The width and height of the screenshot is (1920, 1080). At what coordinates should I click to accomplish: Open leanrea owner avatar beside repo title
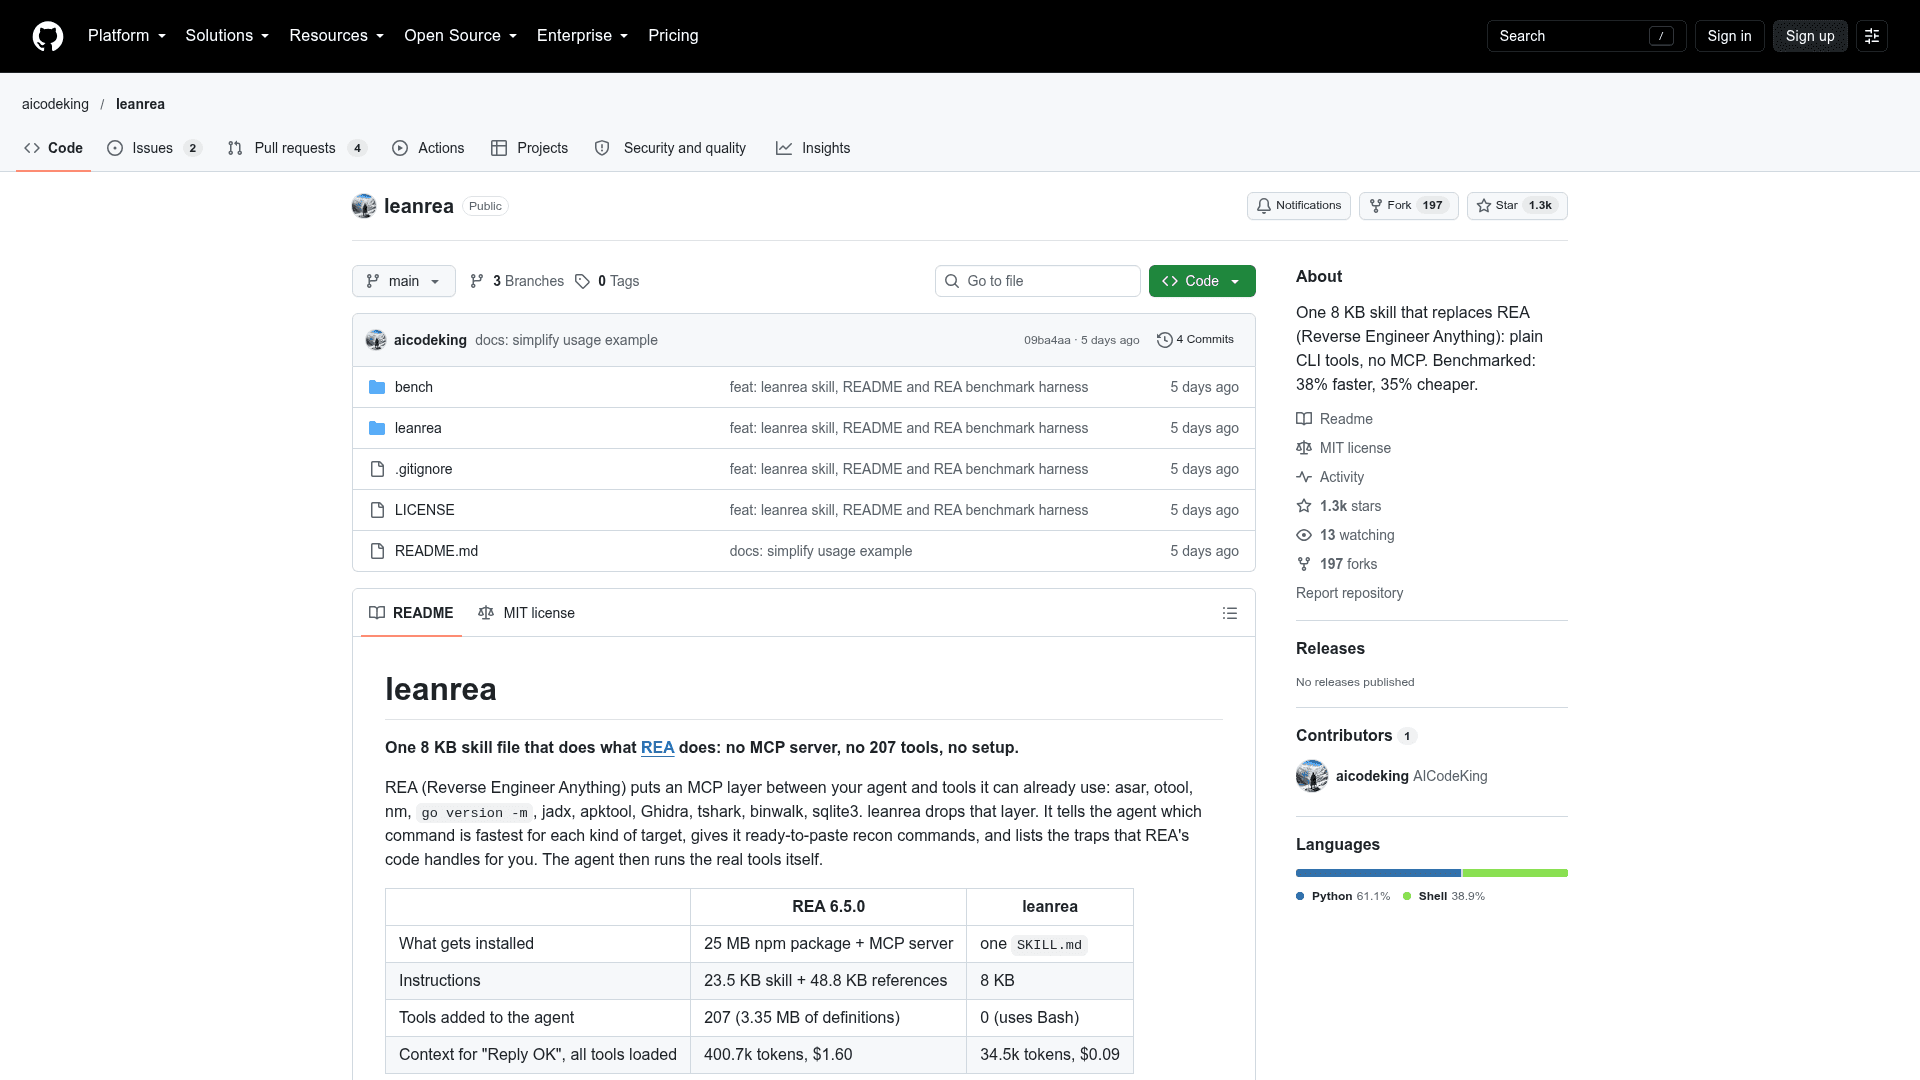(x=364, y=206)
